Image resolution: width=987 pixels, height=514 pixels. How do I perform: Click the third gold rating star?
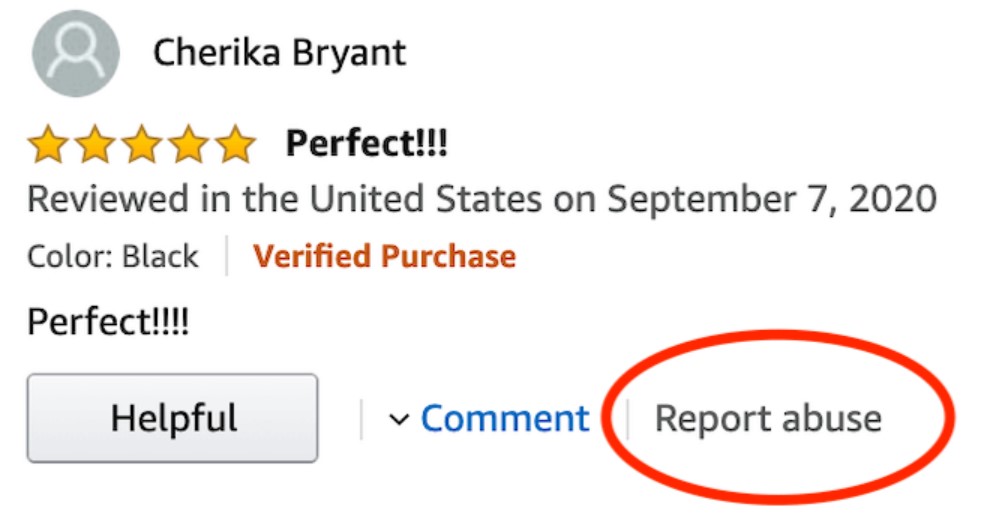pyautogui.click(x=141, y=145)
